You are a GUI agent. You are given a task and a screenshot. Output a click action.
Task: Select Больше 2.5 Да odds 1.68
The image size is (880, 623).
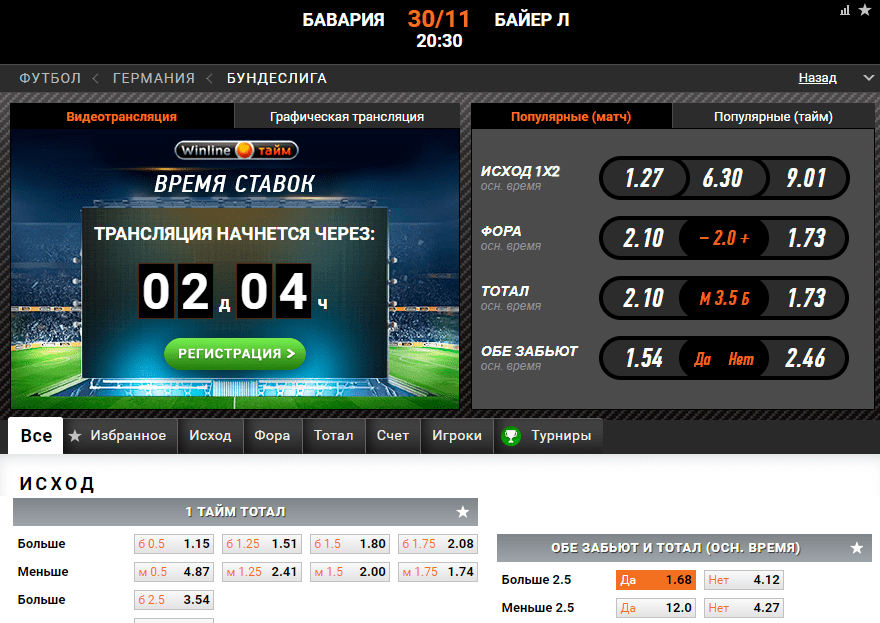[656, 580]
